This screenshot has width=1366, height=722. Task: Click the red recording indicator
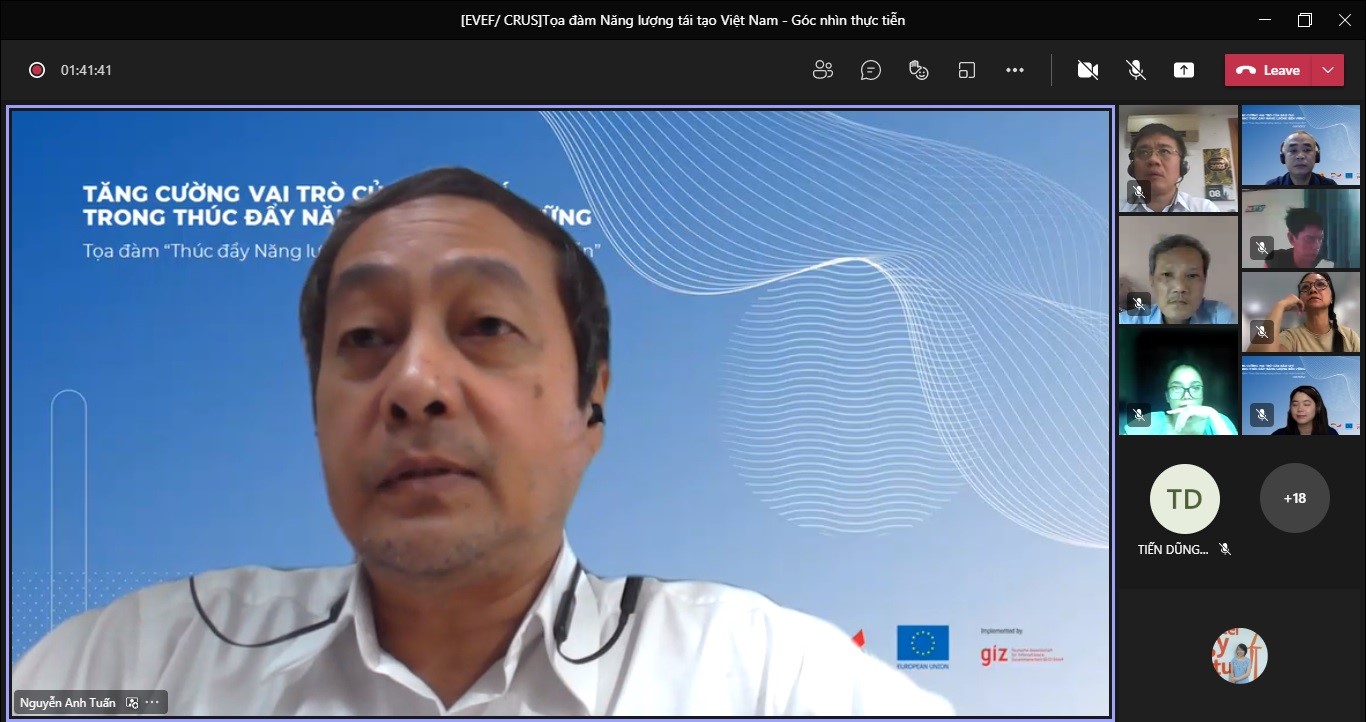pos(37,70)
